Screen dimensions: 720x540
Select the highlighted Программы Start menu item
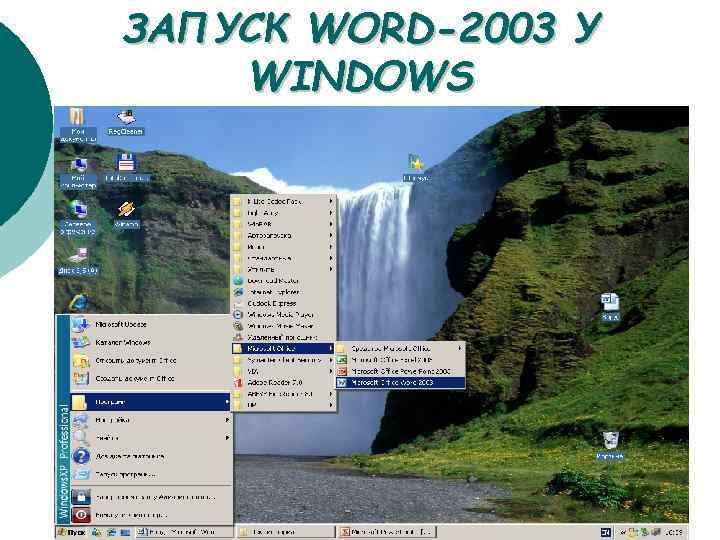click(x=151, y=402)
